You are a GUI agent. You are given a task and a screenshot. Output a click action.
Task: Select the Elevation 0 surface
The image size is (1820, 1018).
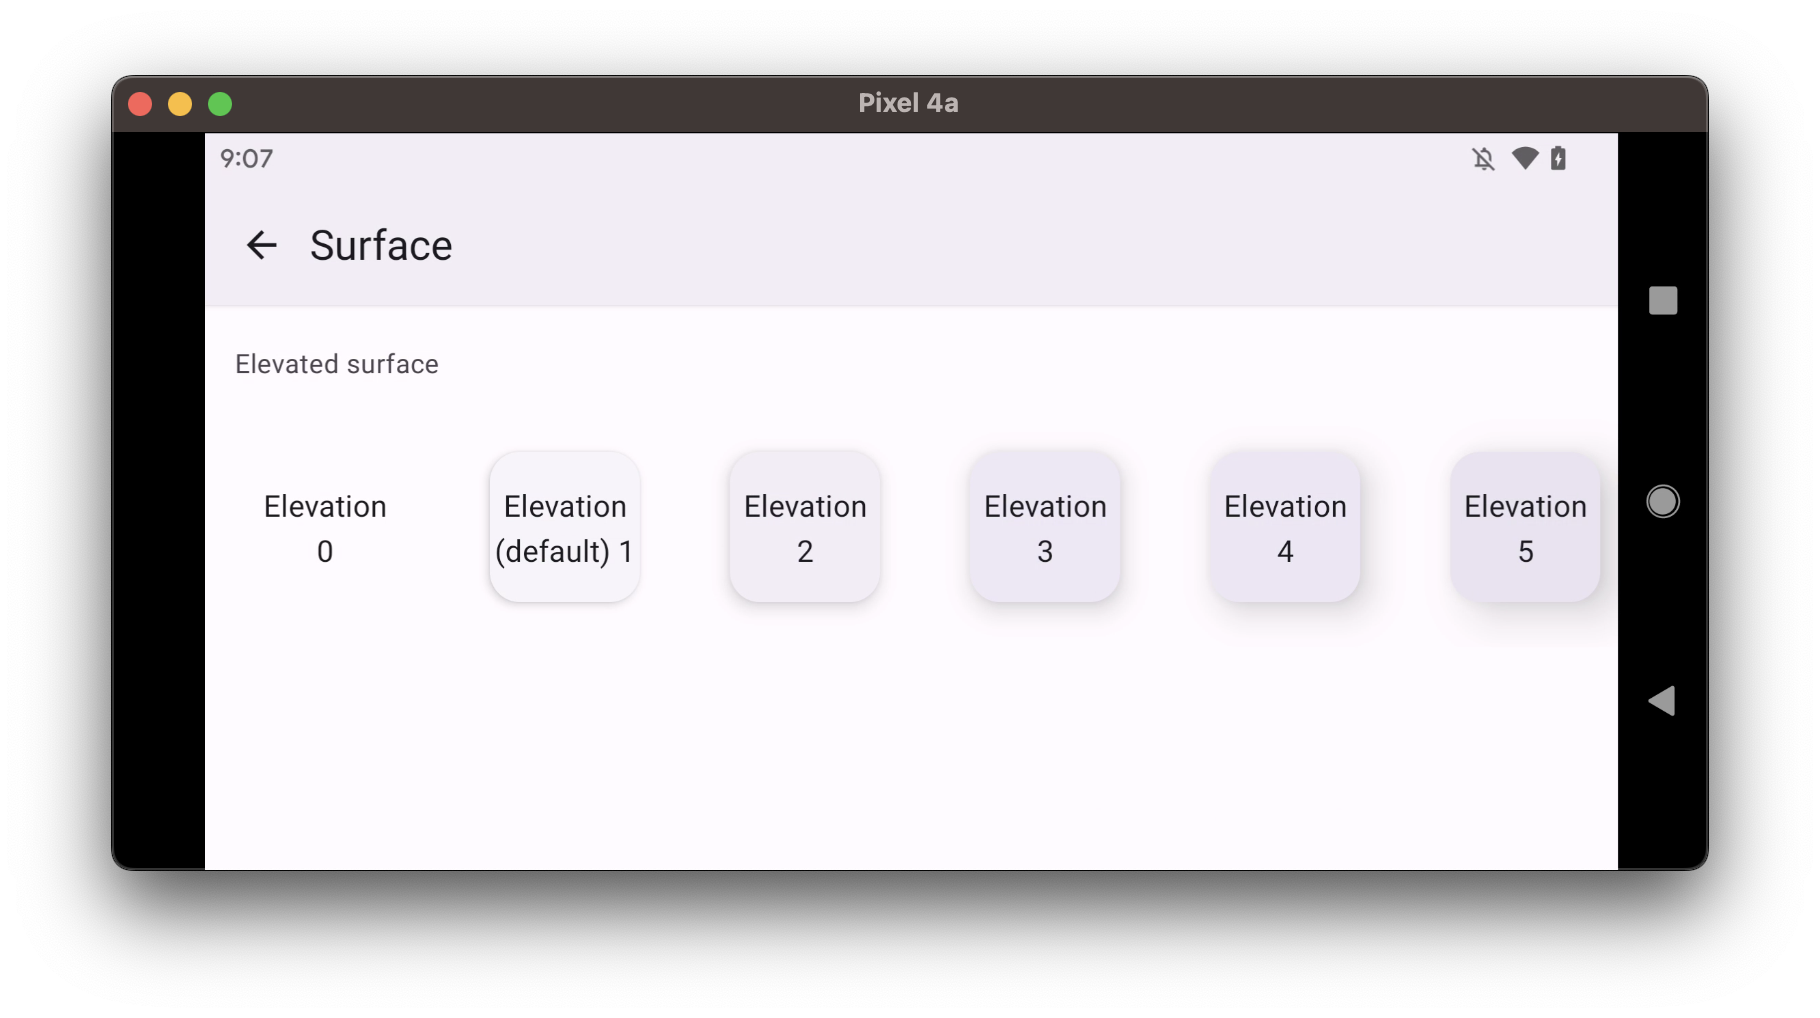click(x=324, y=527)
